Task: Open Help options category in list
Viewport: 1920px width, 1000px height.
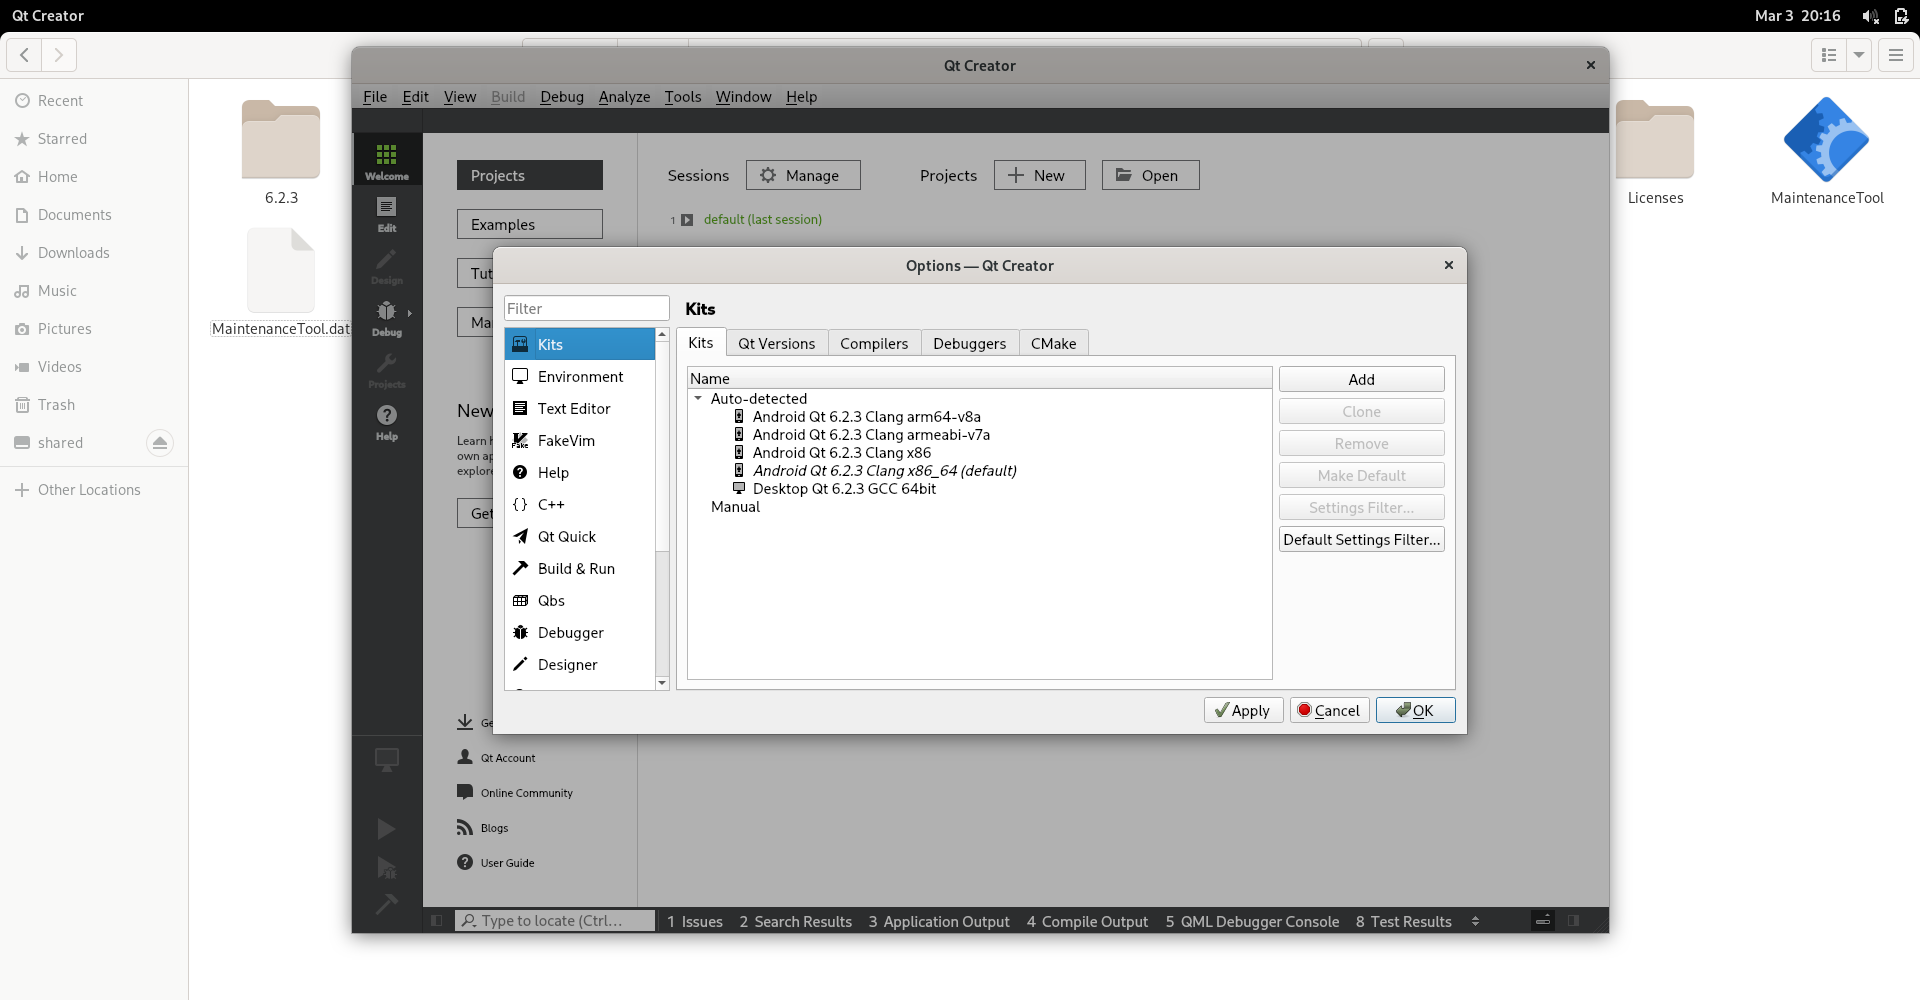Action: pos(580,472)
